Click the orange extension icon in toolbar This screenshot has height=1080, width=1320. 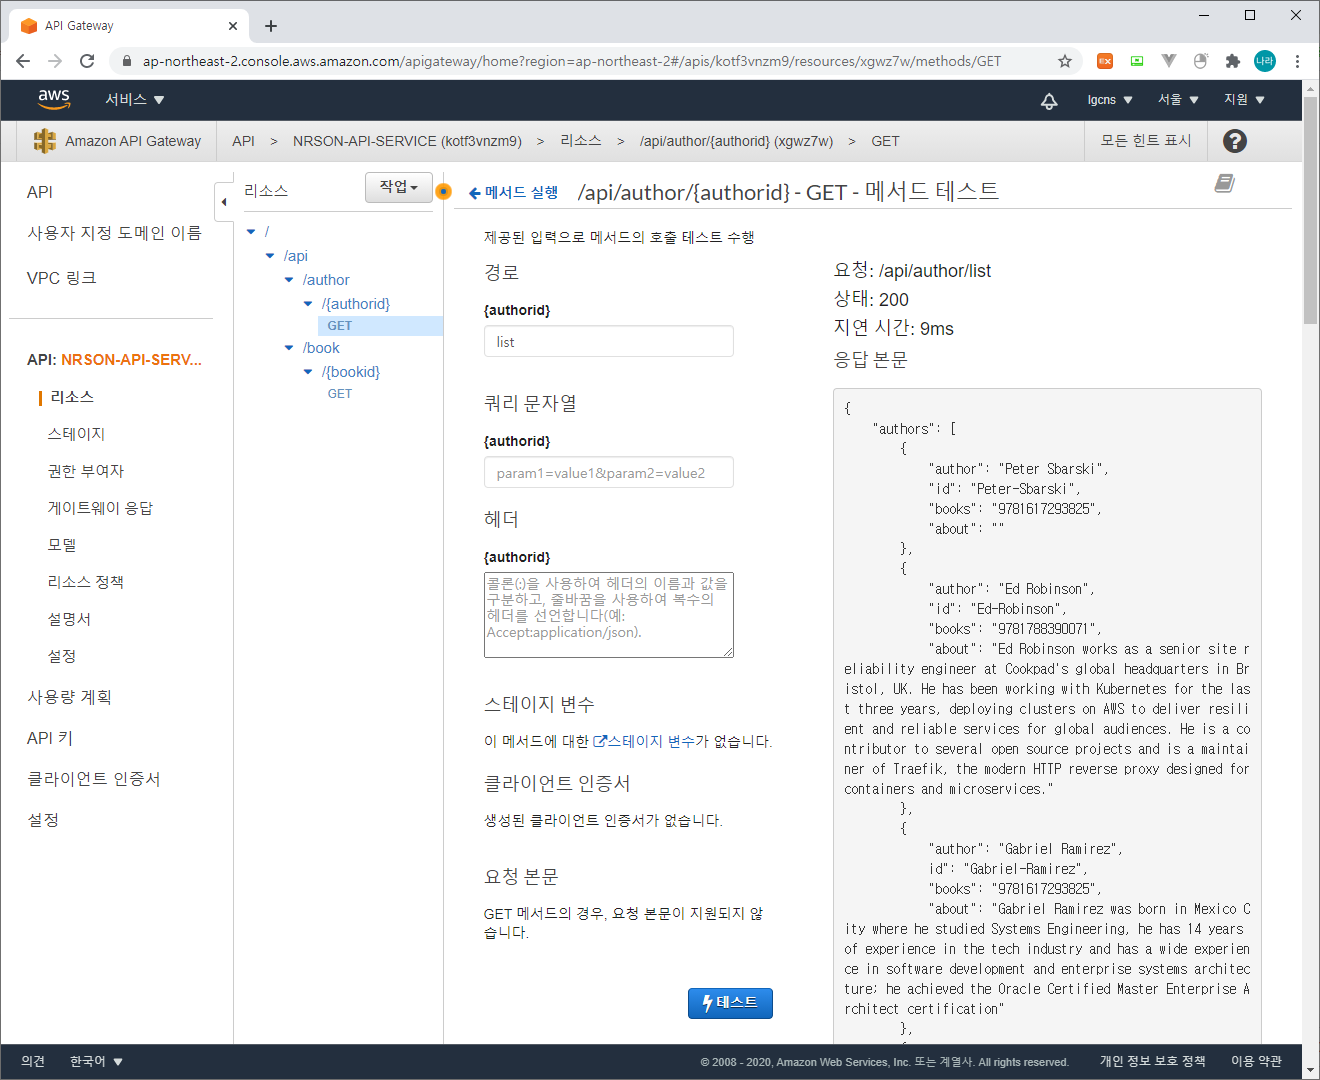pyautogui.click(x=1105, y=61)
